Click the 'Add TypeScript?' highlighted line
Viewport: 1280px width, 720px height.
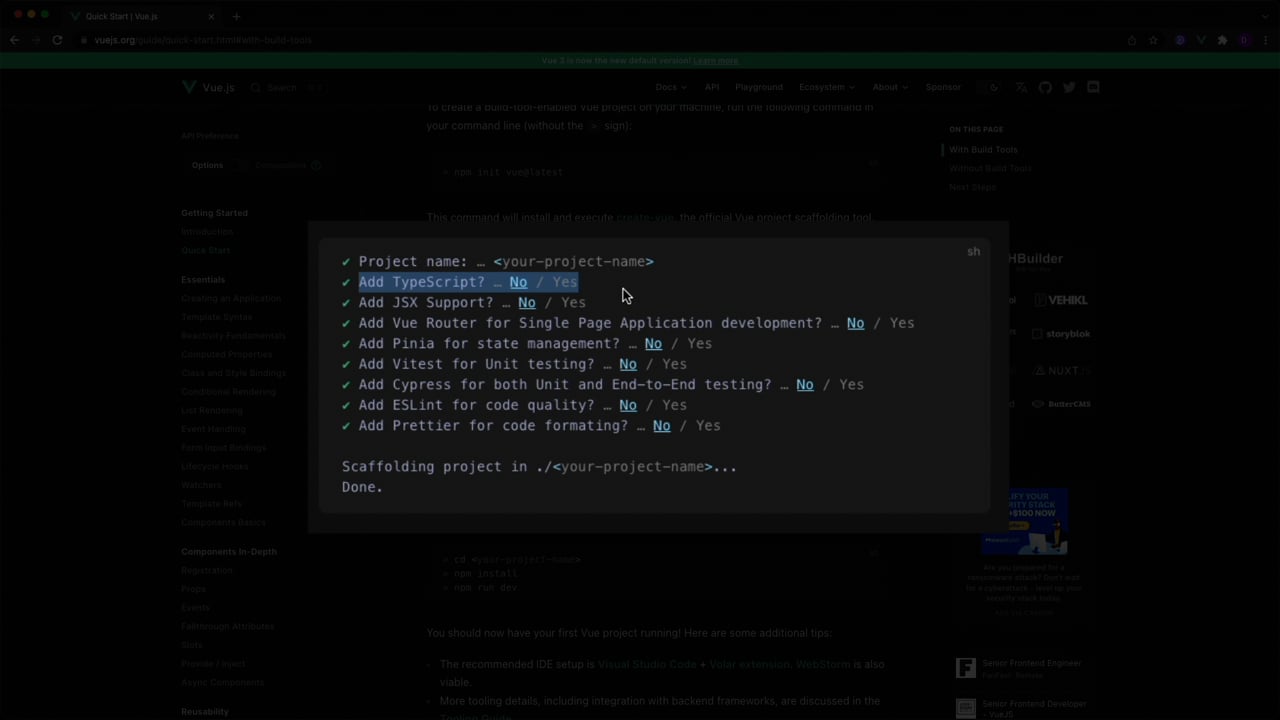point(468,282)
